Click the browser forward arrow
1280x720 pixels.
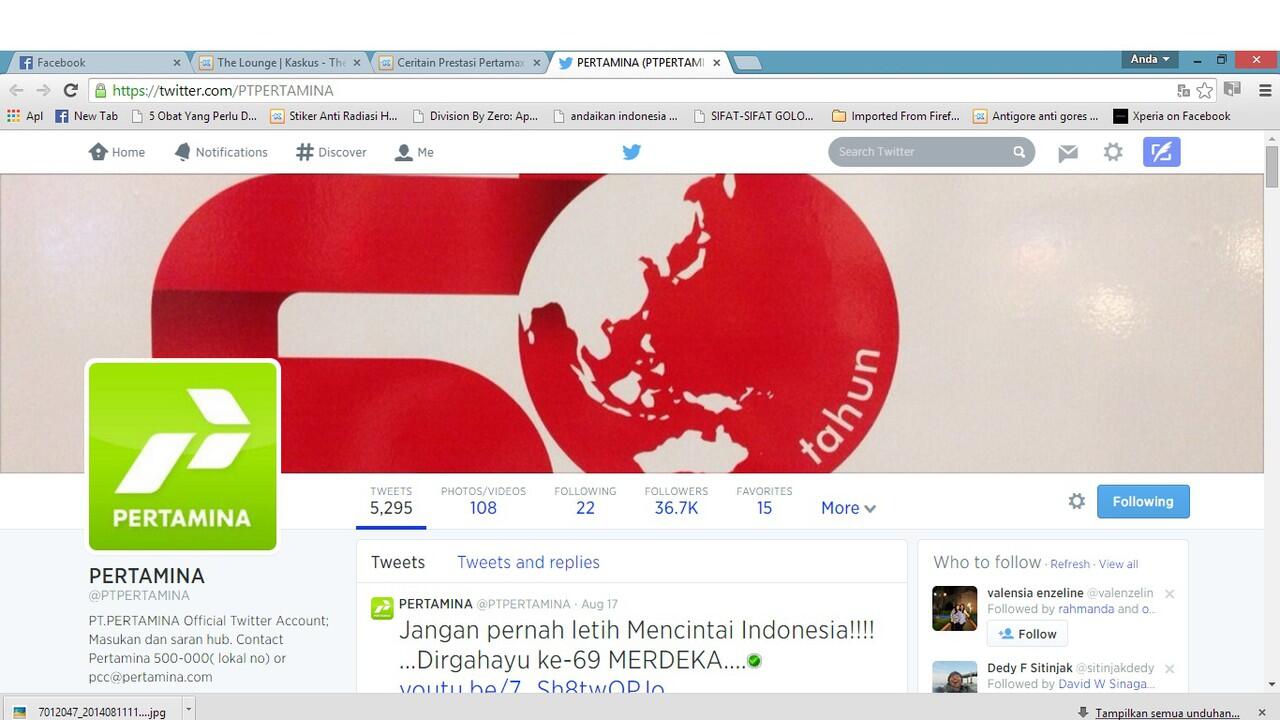pos(43,90)
